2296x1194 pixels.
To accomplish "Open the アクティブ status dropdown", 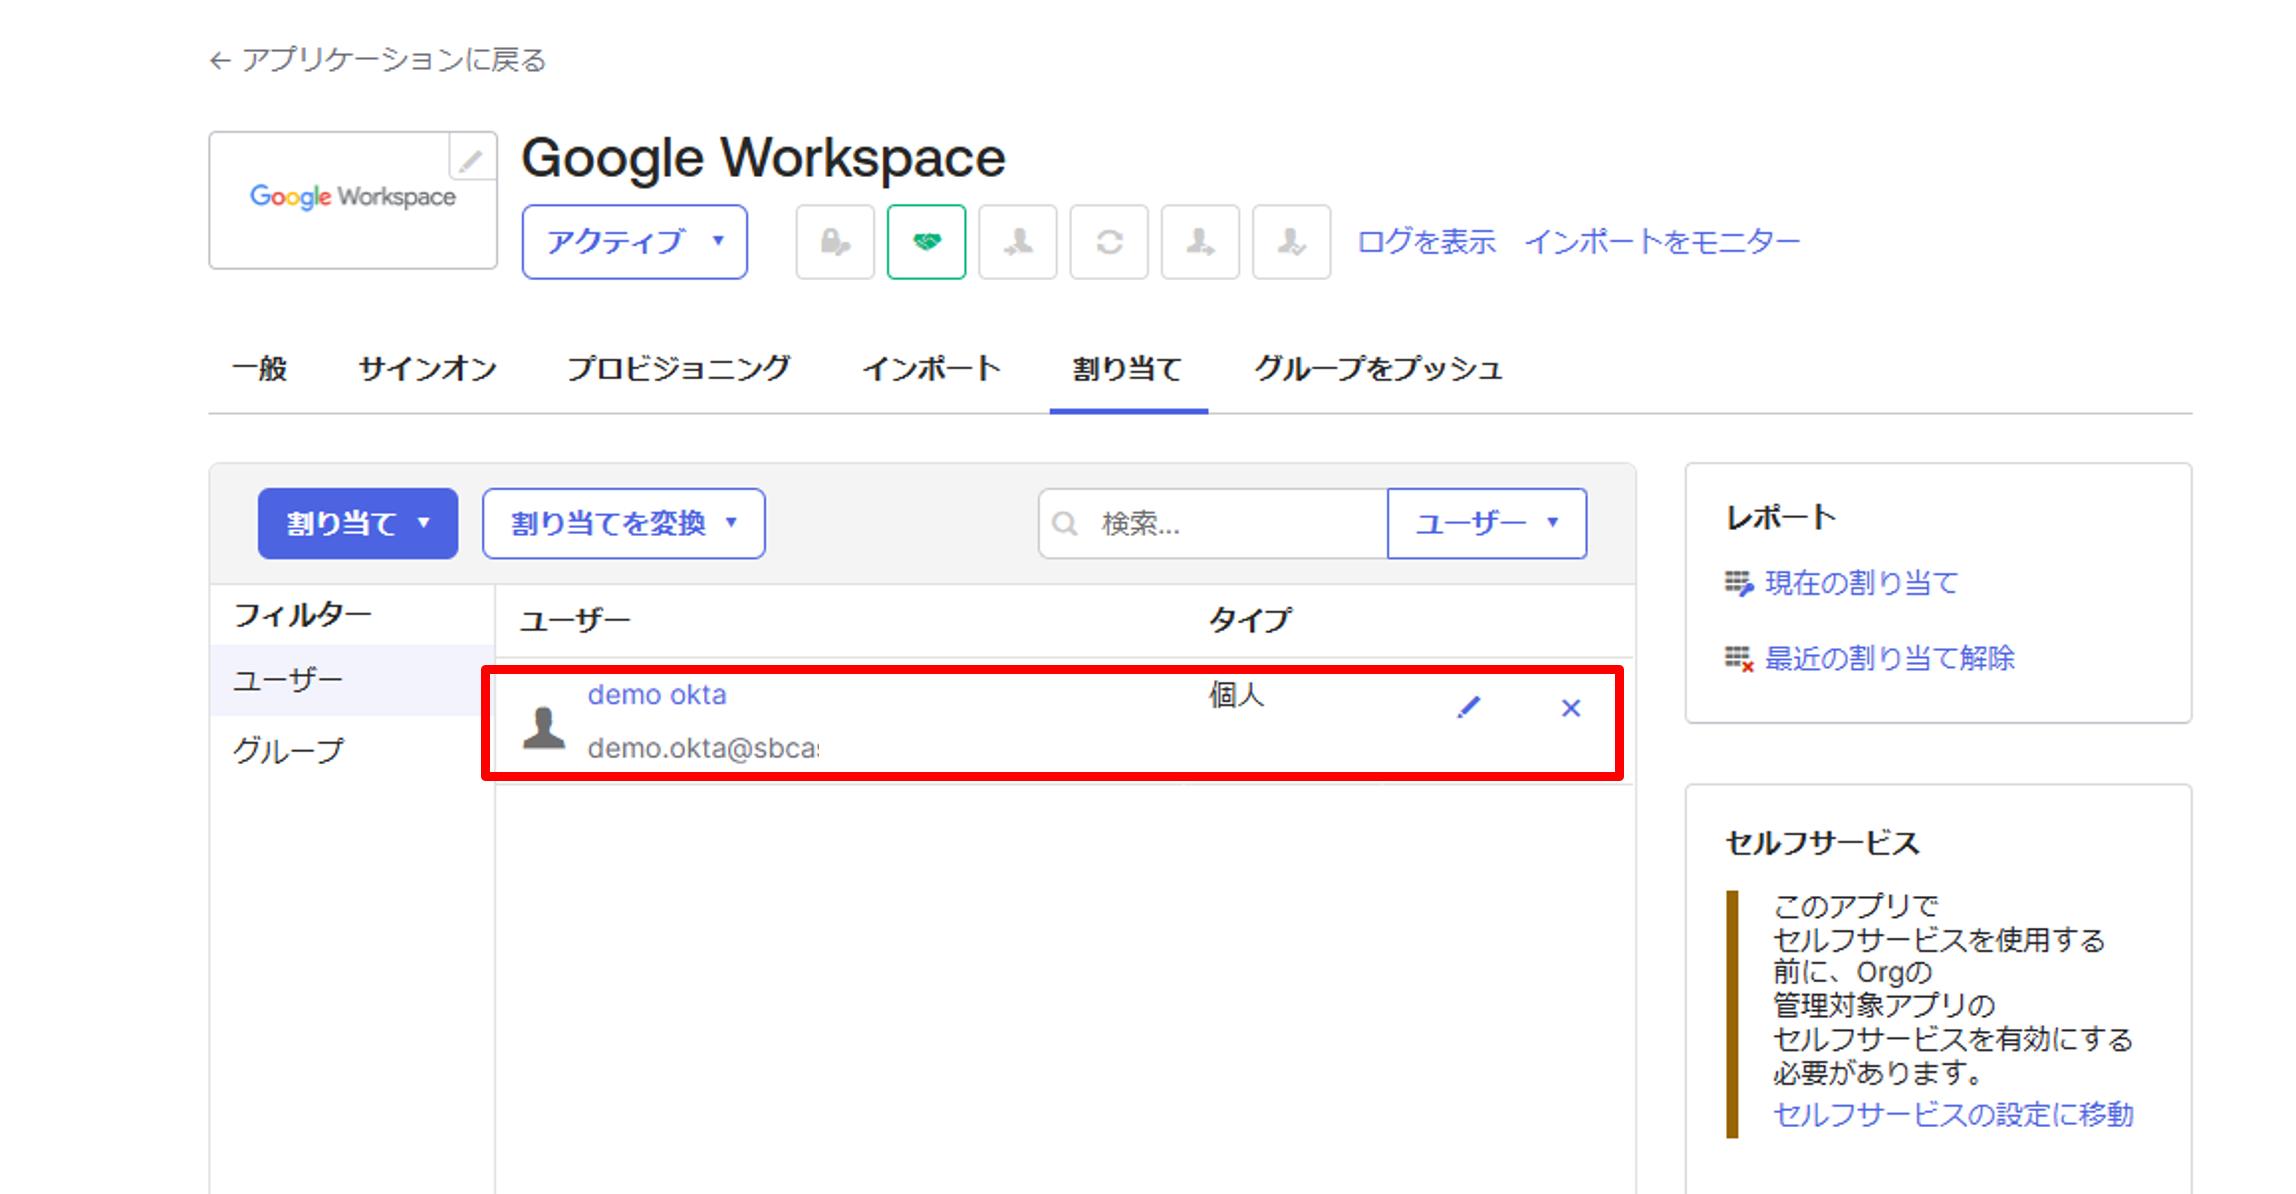I will (x=634, y=242).
